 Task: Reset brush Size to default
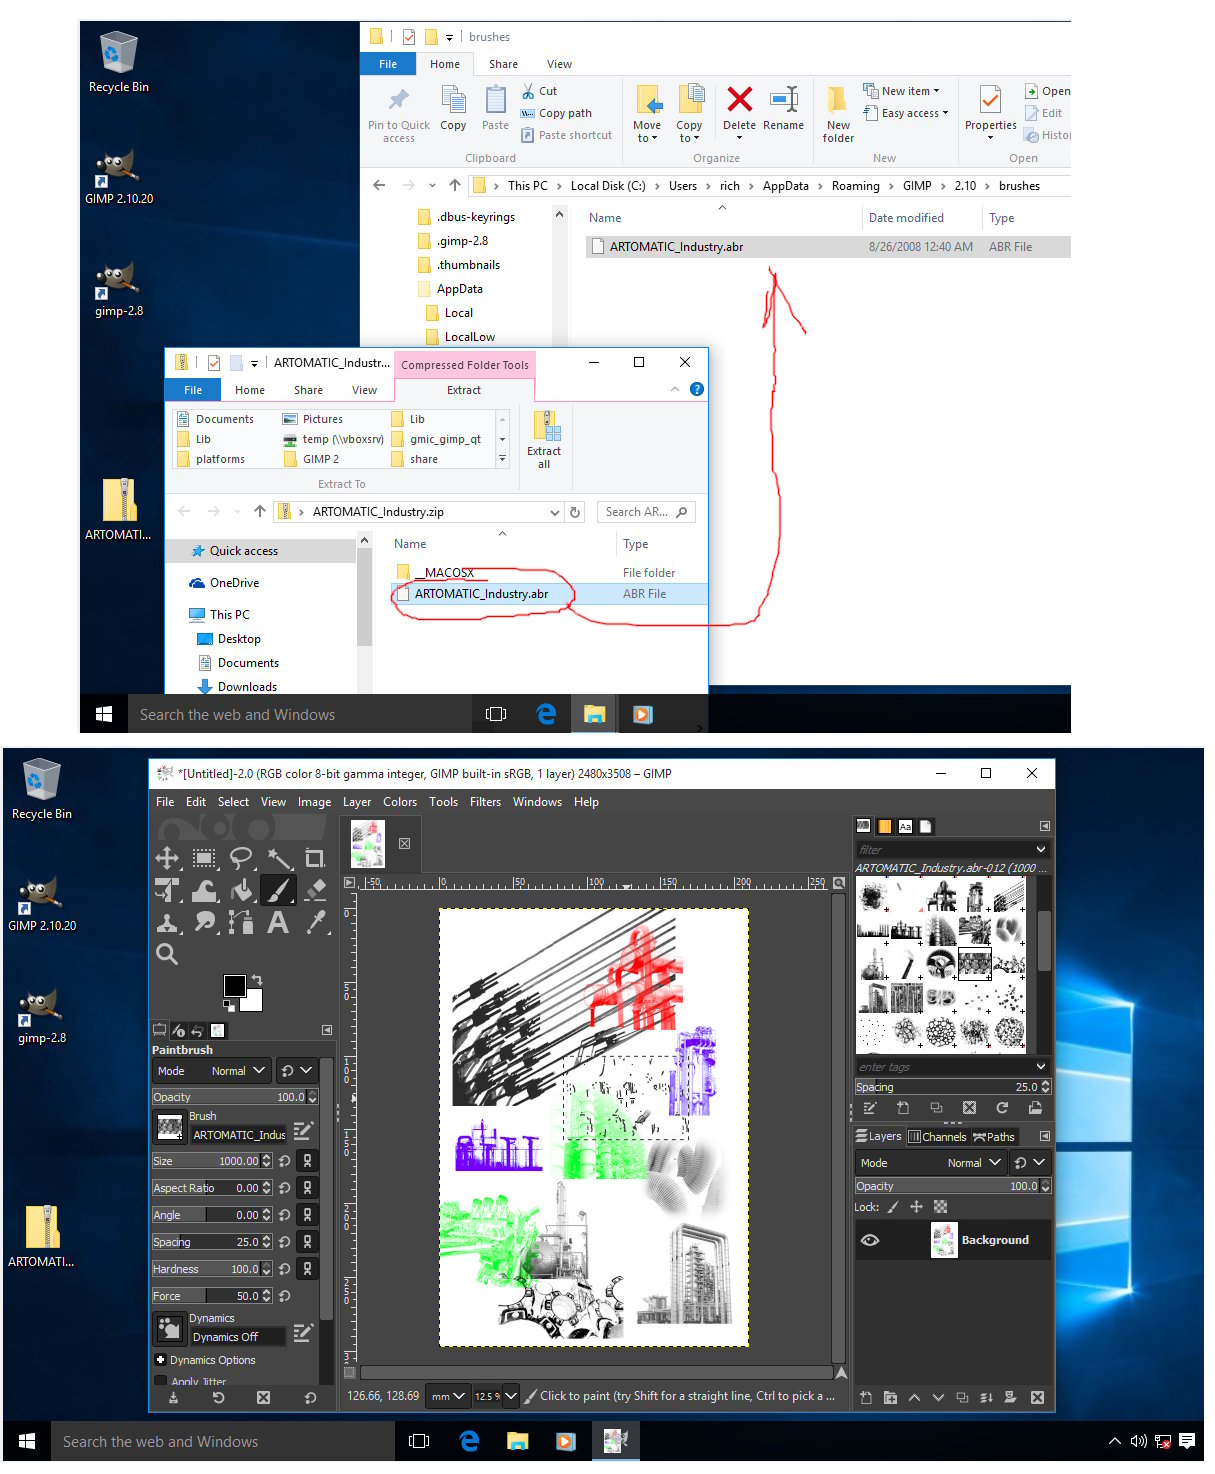[285, 1161]
